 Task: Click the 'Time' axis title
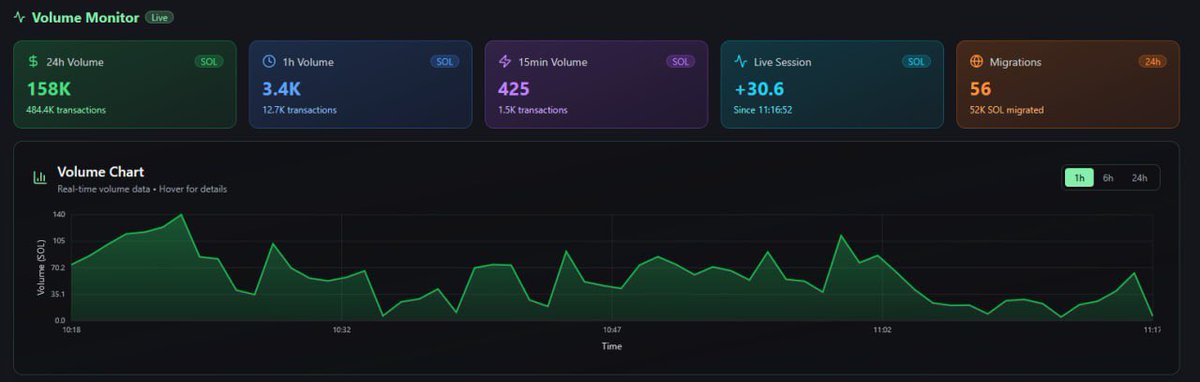pyautogui.click(x=612, y=346)
